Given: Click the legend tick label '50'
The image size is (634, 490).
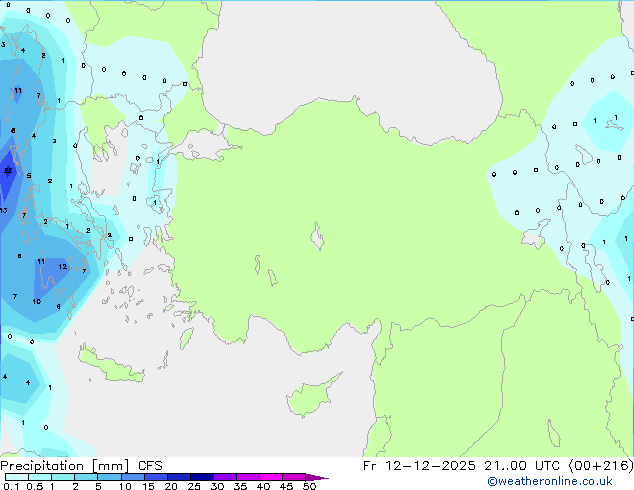Looking at the screenshot, I should tap(309, 486).
